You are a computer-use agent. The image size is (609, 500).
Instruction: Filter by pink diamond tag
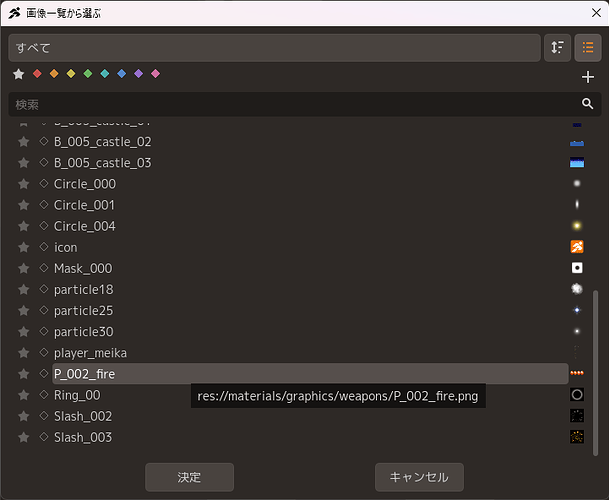pyautogui.click(x=155, y=73)
